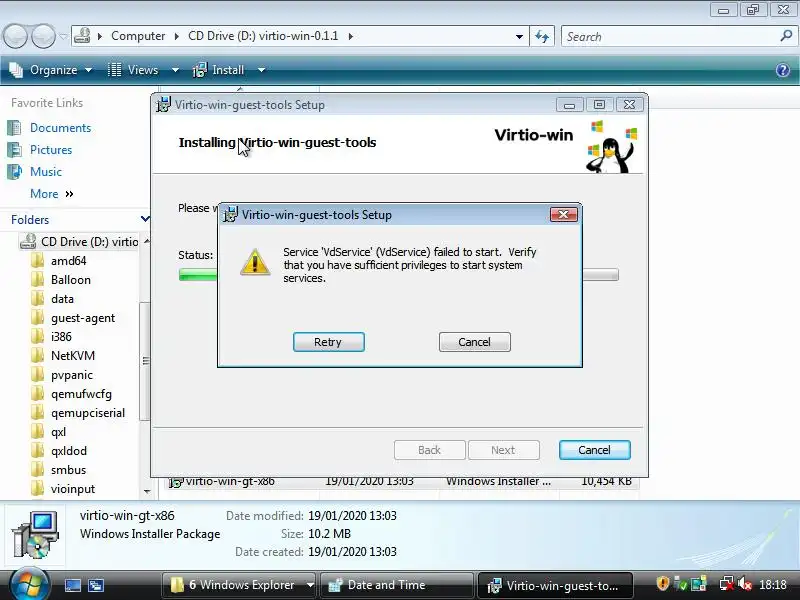Image resolution: width=800 pixels, height=600 pixels.
Task: Click the security shield tray icon
Action: (x=662, y=583)
